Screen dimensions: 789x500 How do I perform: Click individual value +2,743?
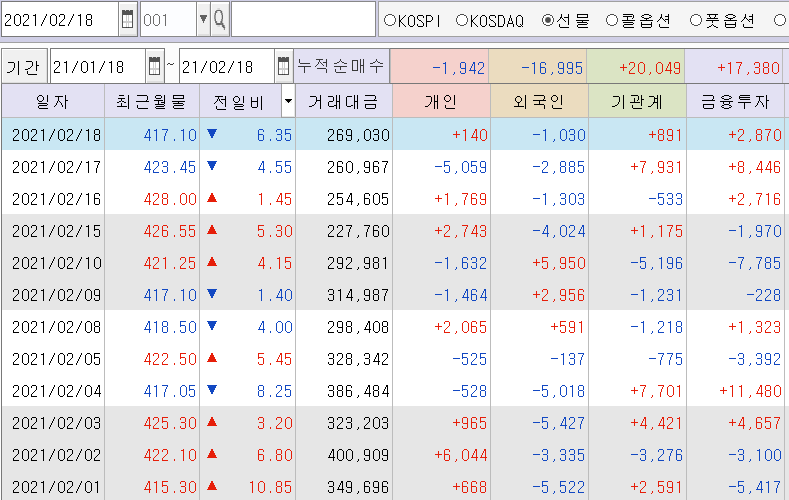coord(460,231)
